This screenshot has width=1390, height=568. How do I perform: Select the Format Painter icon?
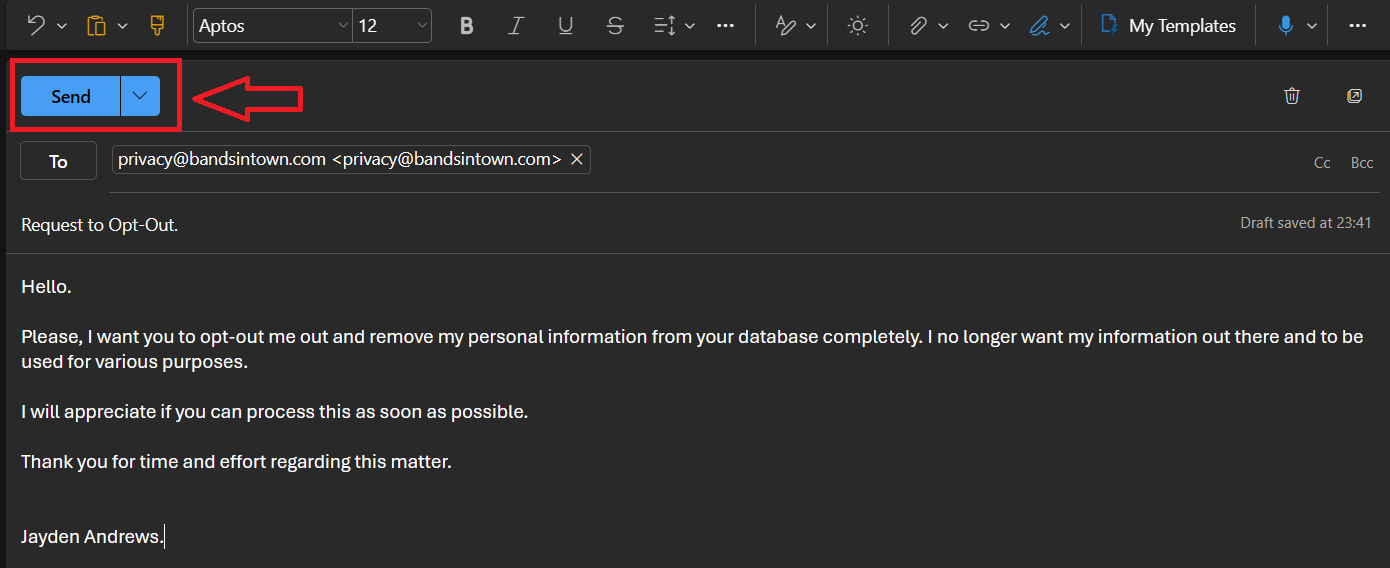click(x=157, y=26)
